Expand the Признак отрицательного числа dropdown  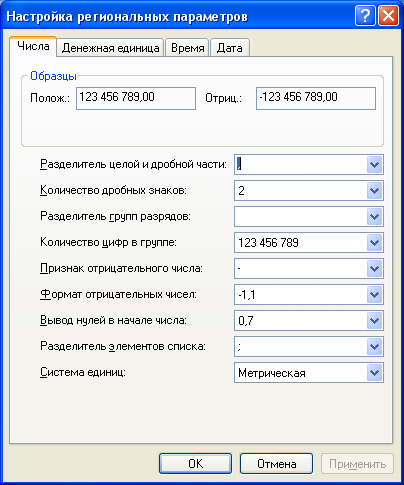374,268
